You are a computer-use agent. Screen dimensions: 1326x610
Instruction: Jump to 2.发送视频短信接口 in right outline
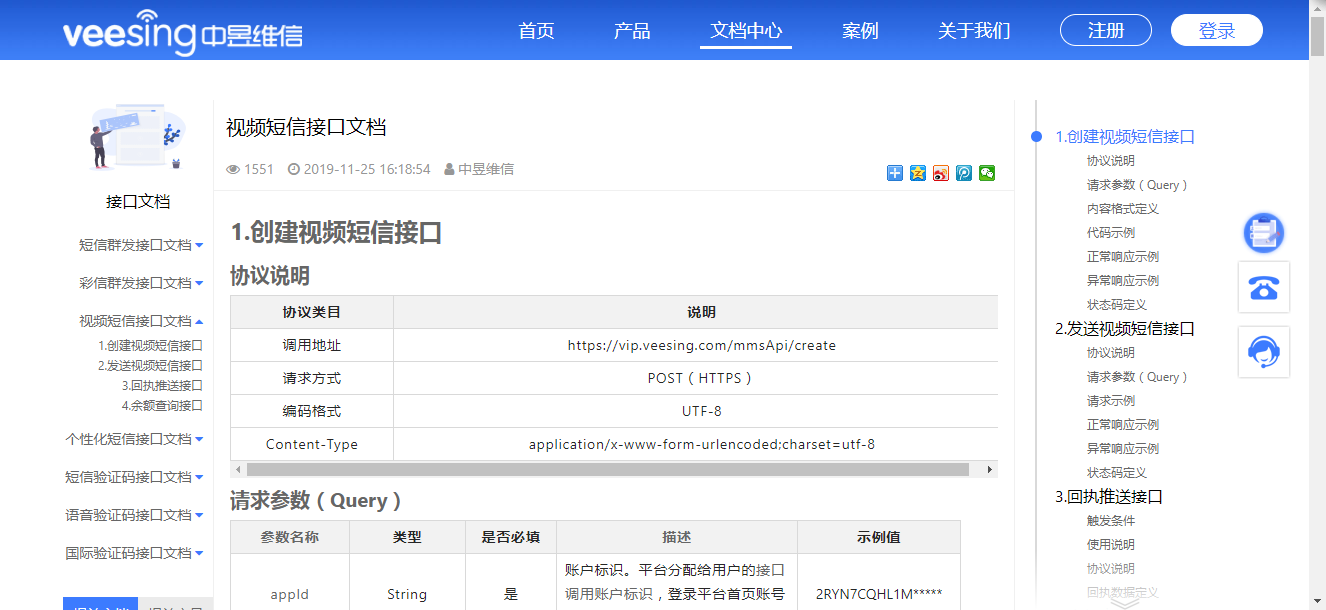point(1125,329)
